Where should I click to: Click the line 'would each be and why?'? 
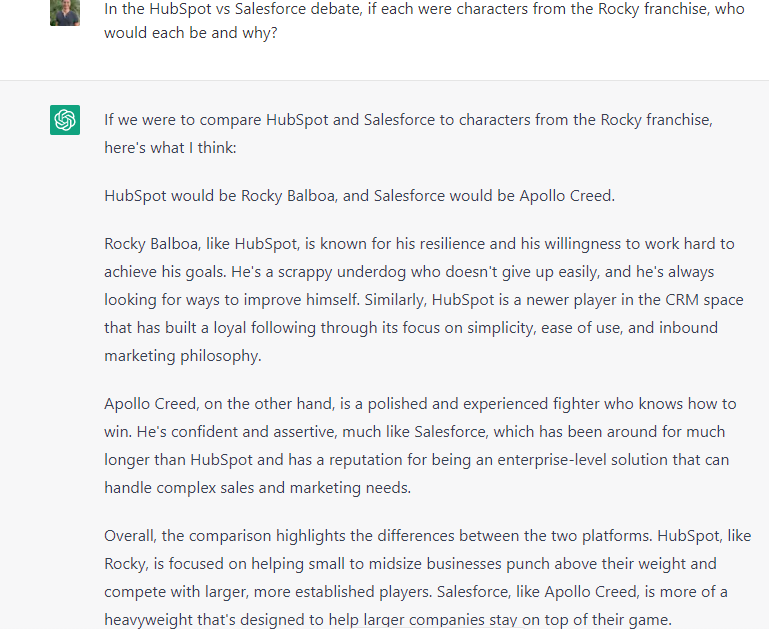pyautogui.click(x=191, y=33)
